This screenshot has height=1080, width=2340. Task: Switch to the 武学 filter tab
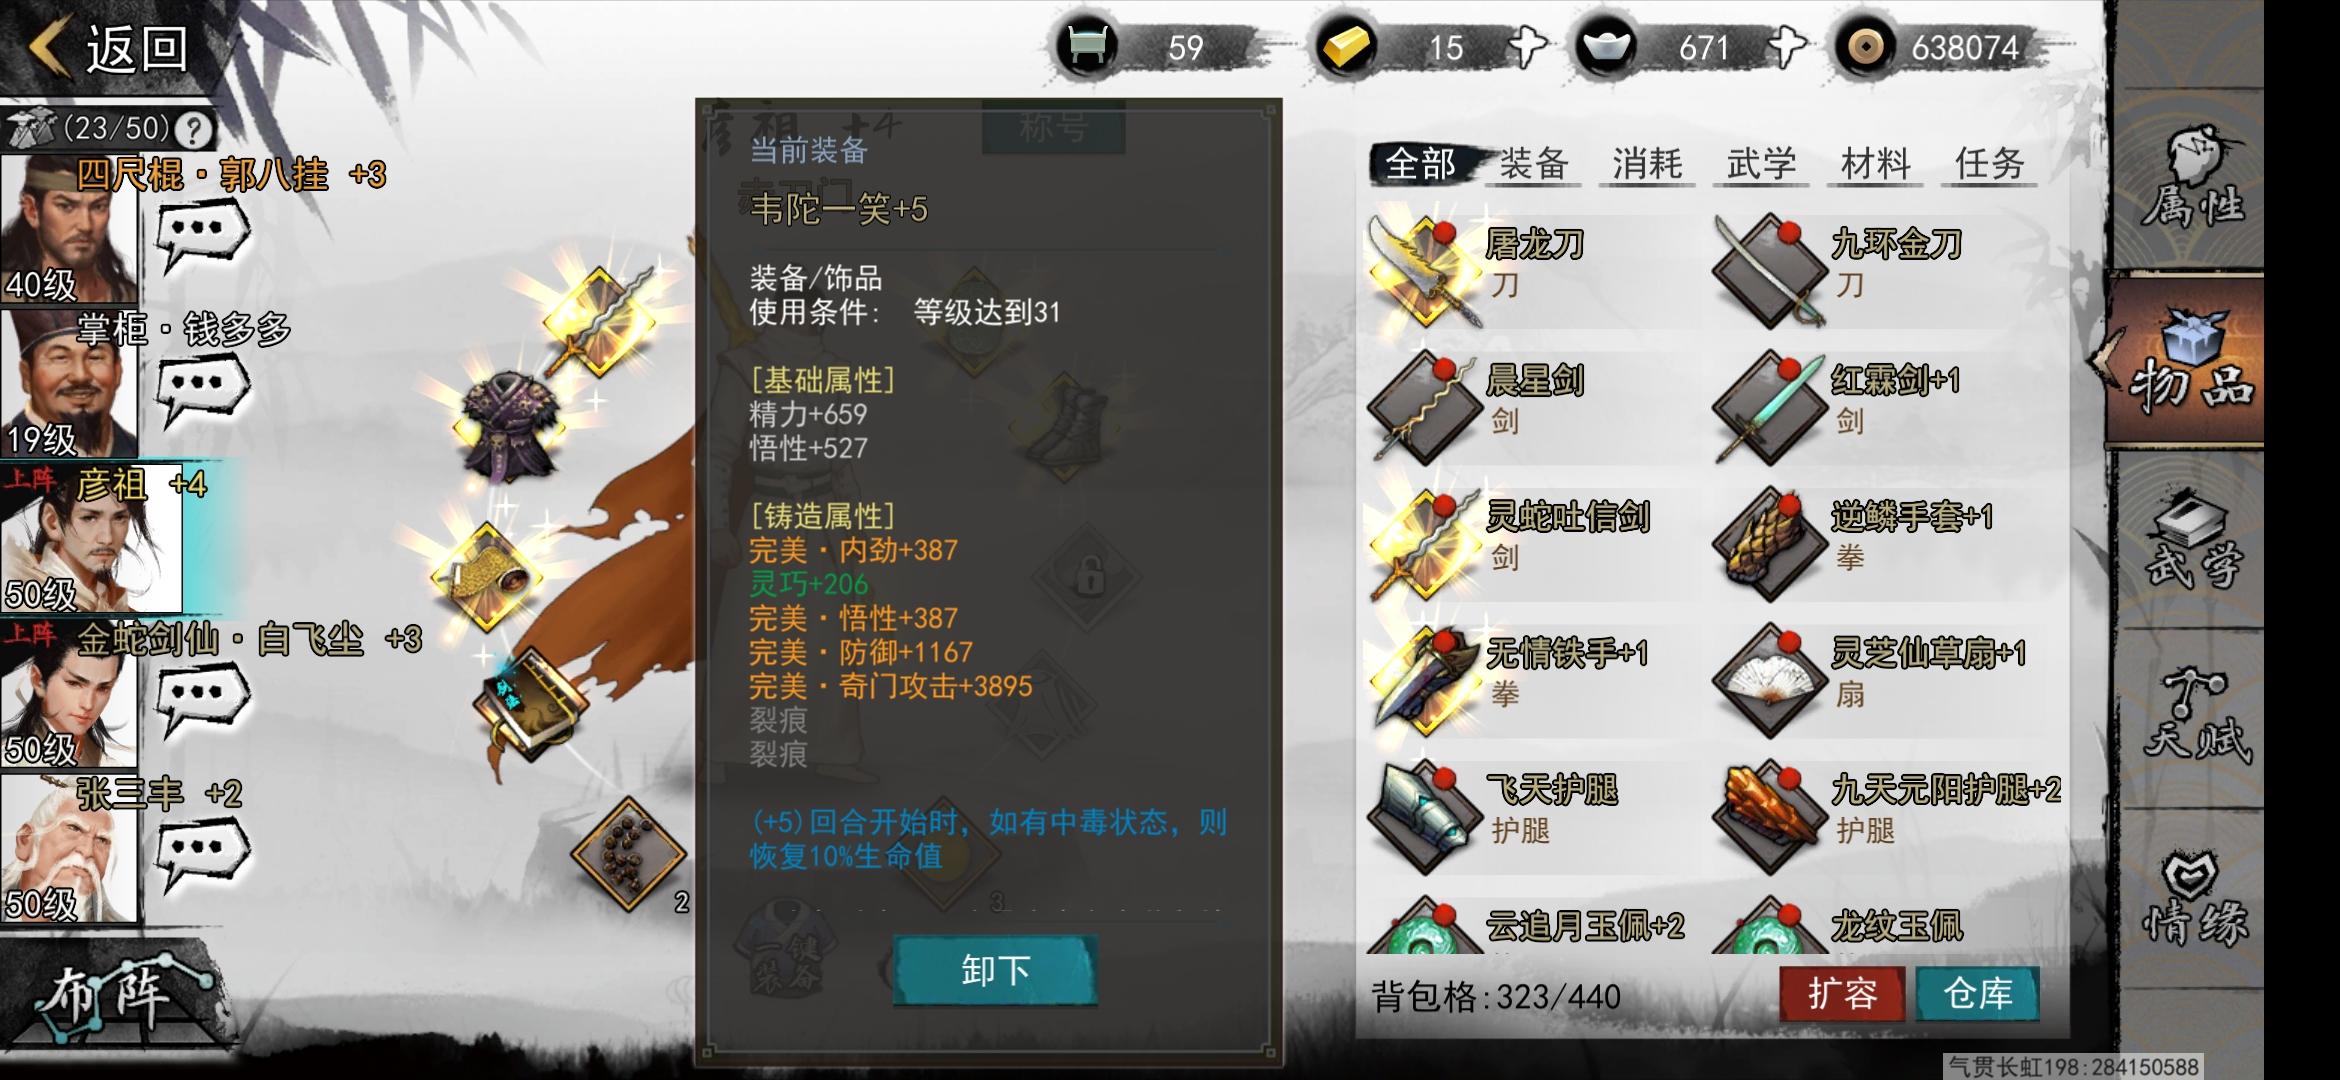1761,163
